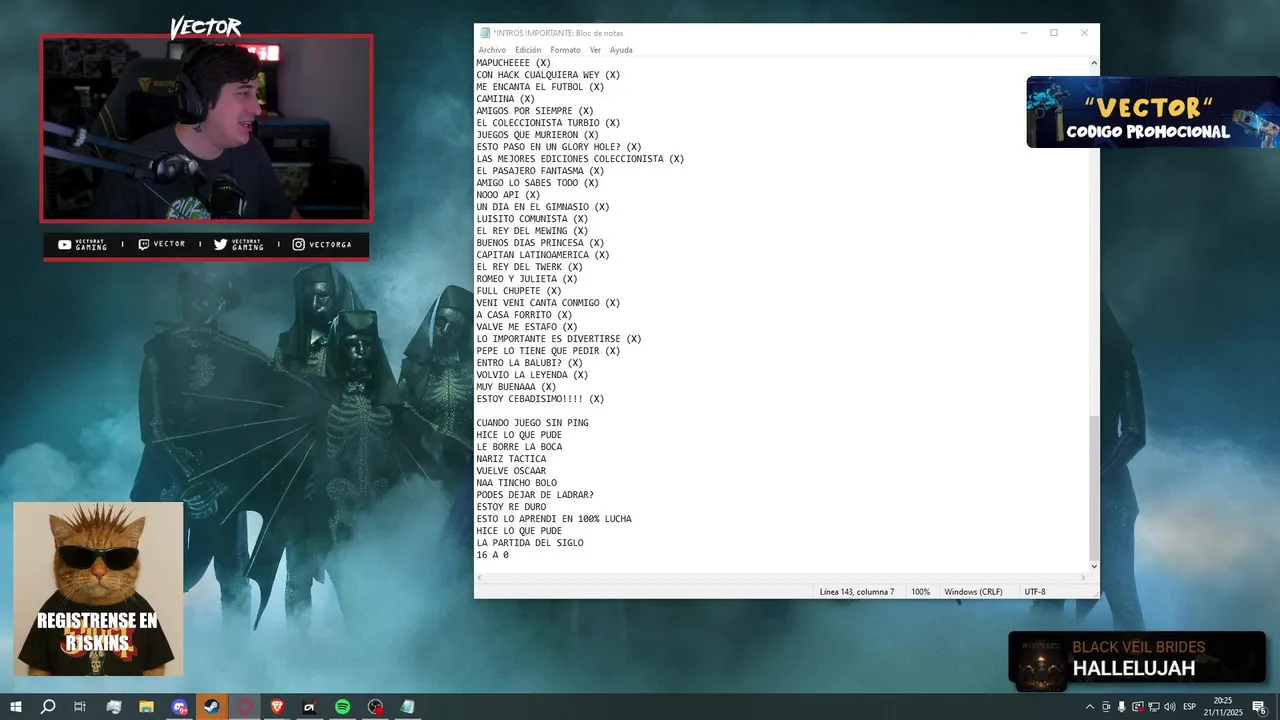This screenshot has width=1280, height=720.
Task: Click the line 'ESTO LO APRENDI EN 100% LUCHA'
Action: 554,519
